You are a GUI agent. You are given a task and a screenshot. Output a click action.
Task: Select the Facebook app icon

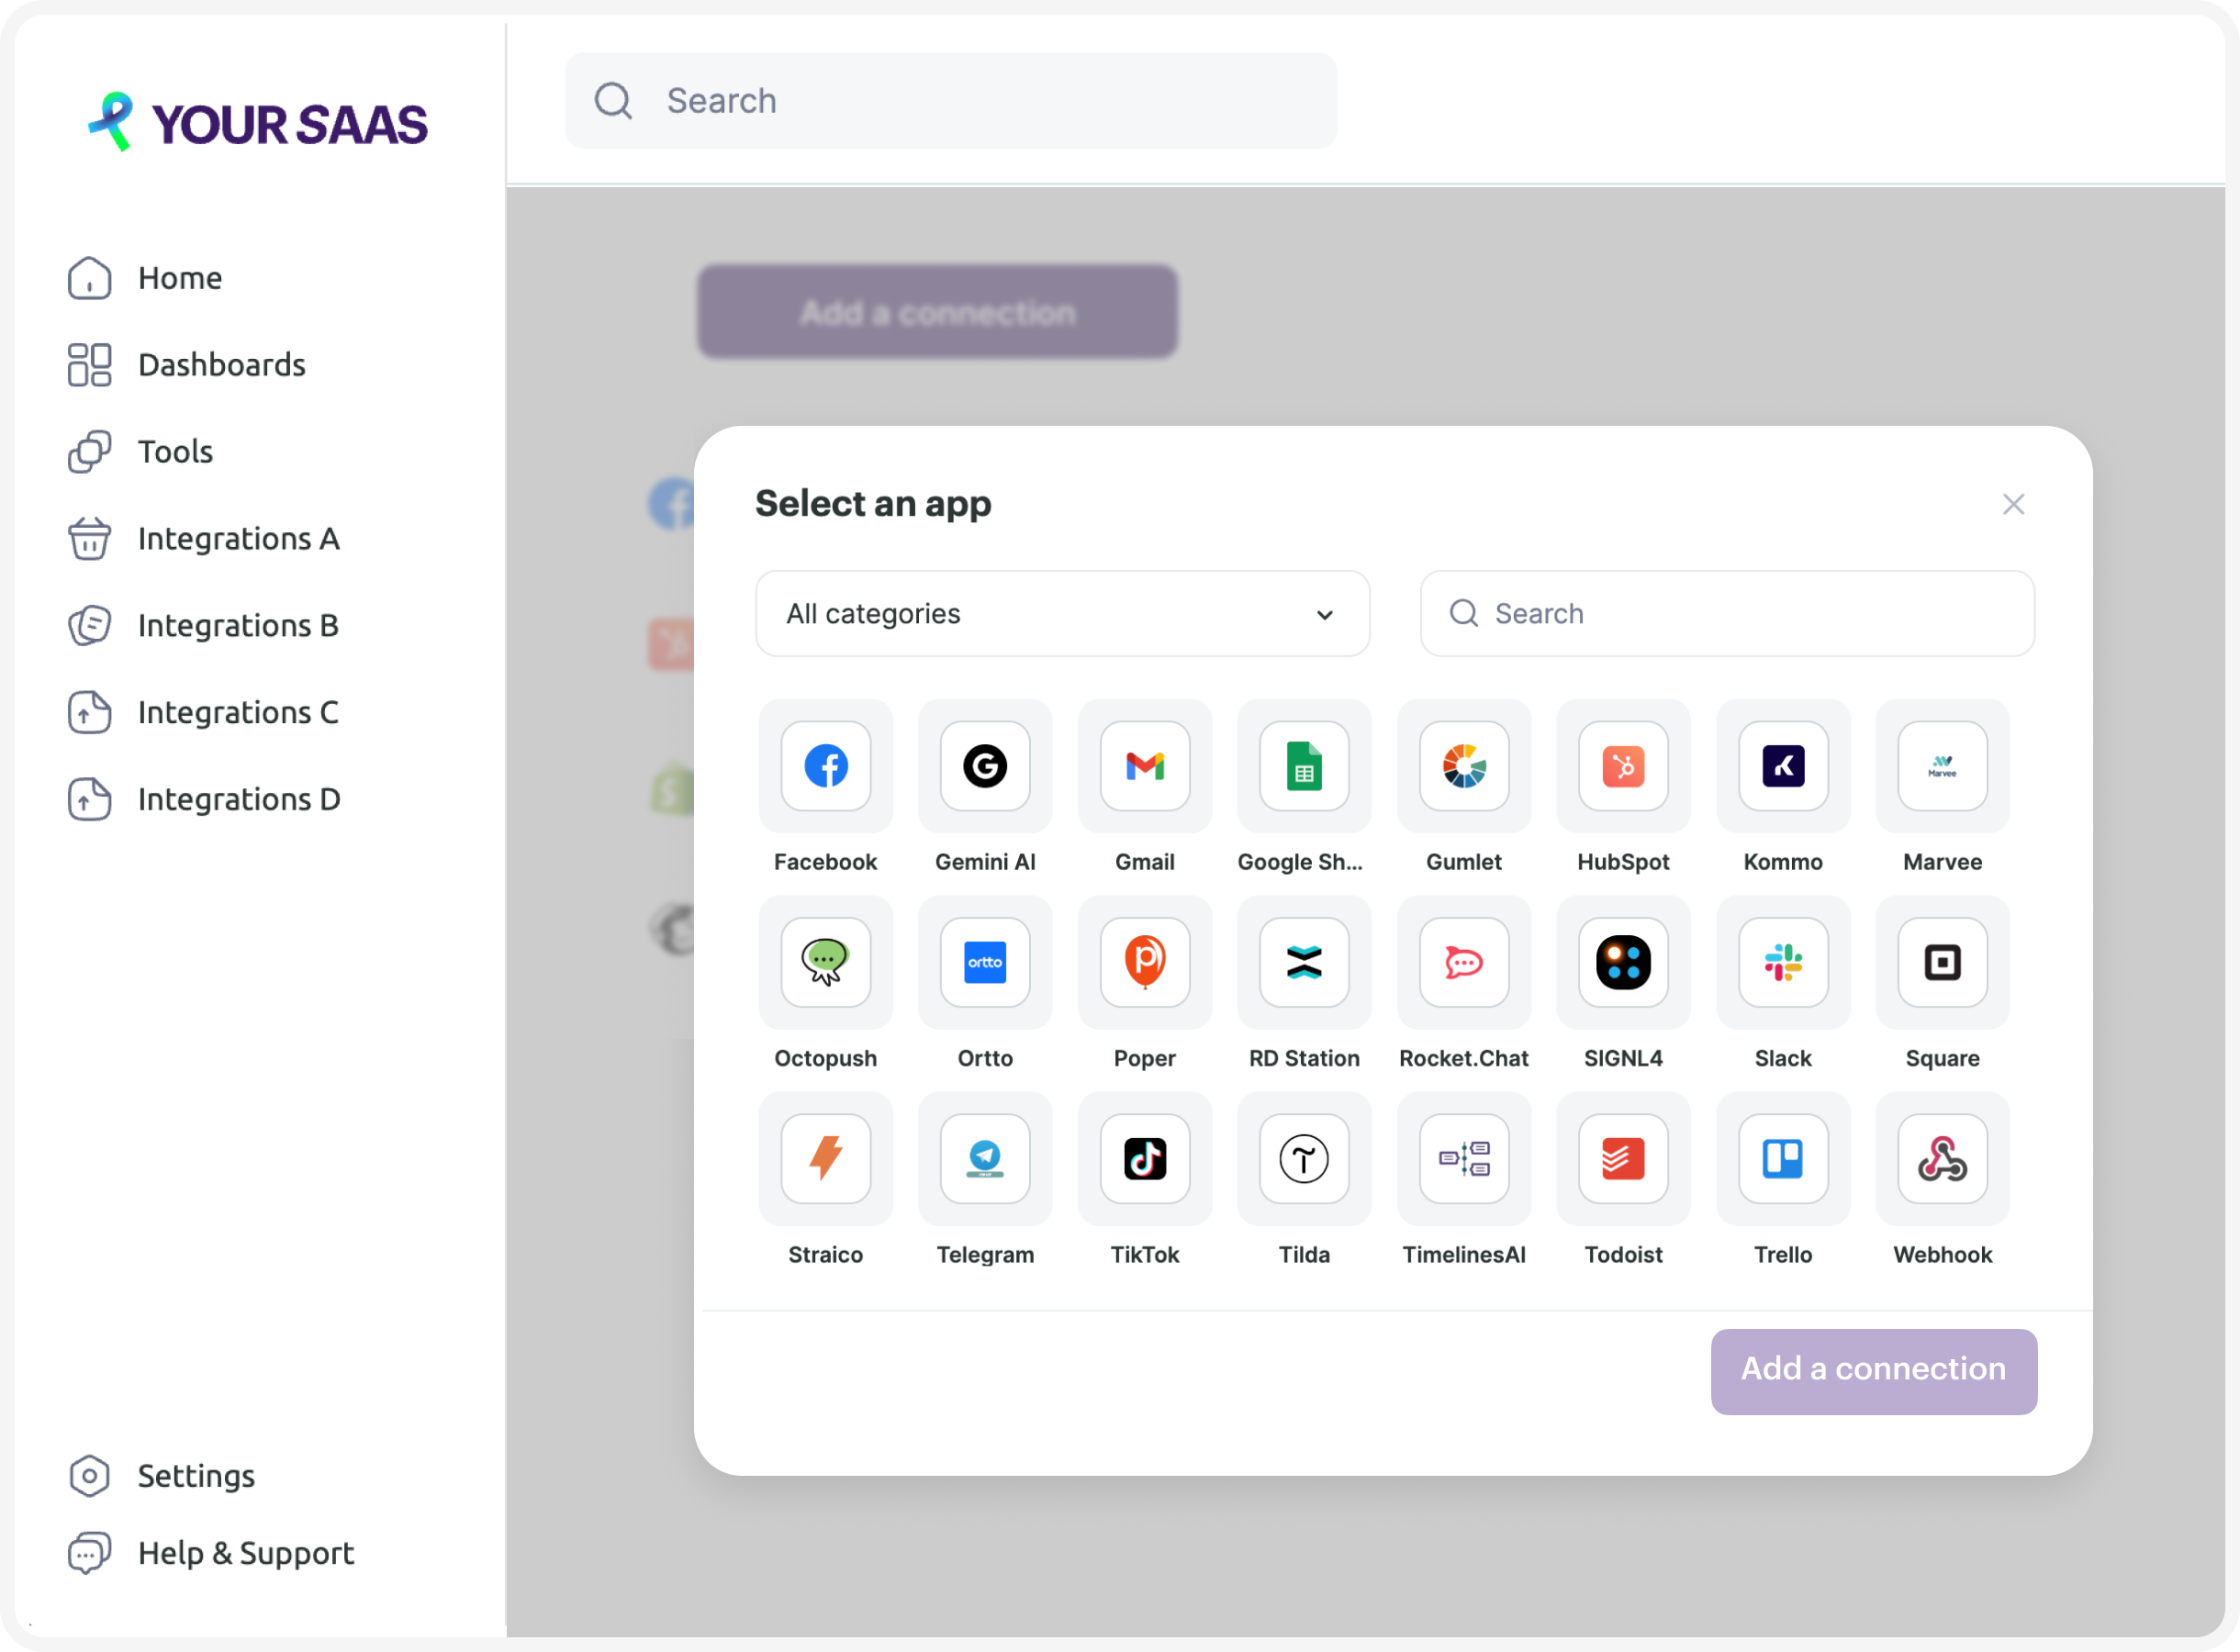pyautogui.click(x=825, y=766)
